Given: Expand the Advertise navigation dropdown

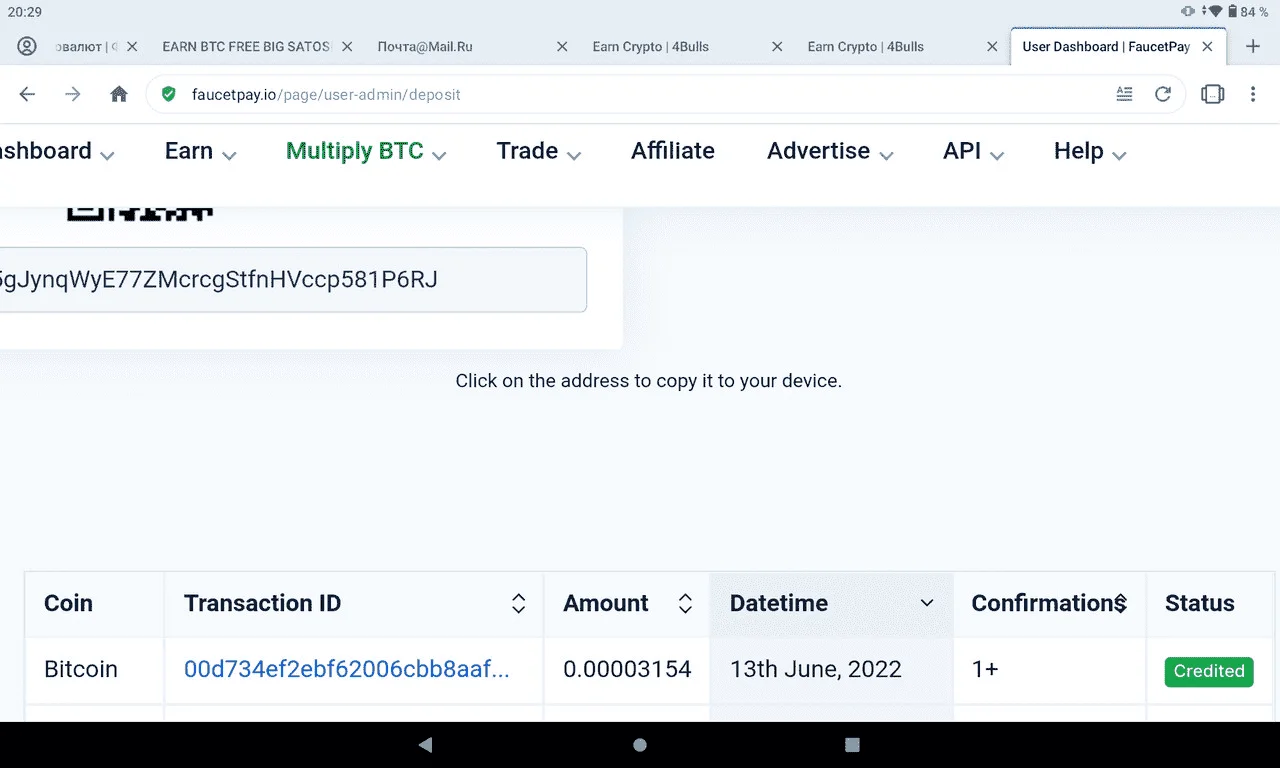Looking at the screenshot, I should pos(830,151).
